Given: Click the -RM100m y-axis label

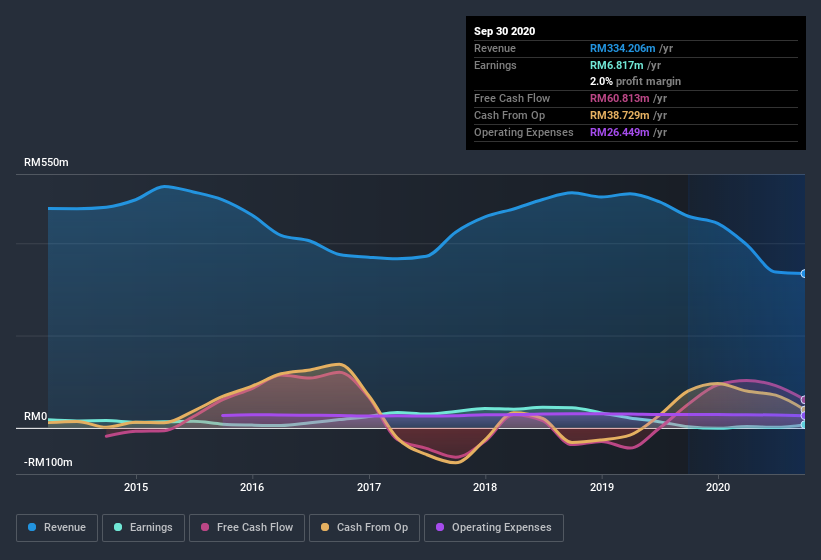Looking at the screenshot, I should 48,462.
